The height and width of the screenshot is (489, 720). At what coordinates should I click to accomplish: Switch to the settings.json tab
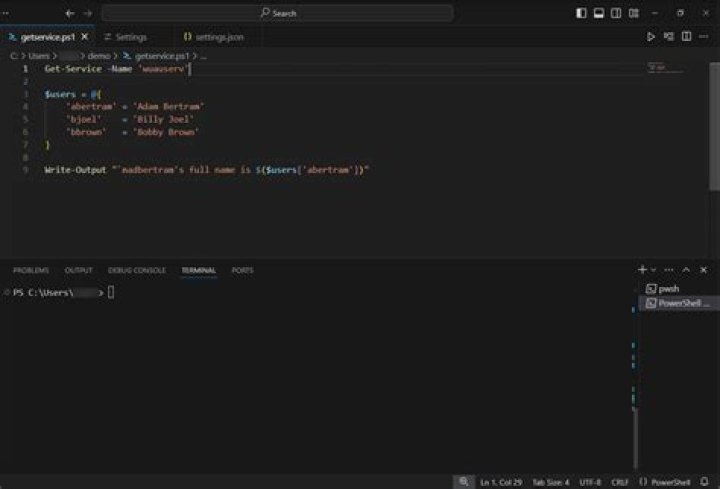point(214,37)
